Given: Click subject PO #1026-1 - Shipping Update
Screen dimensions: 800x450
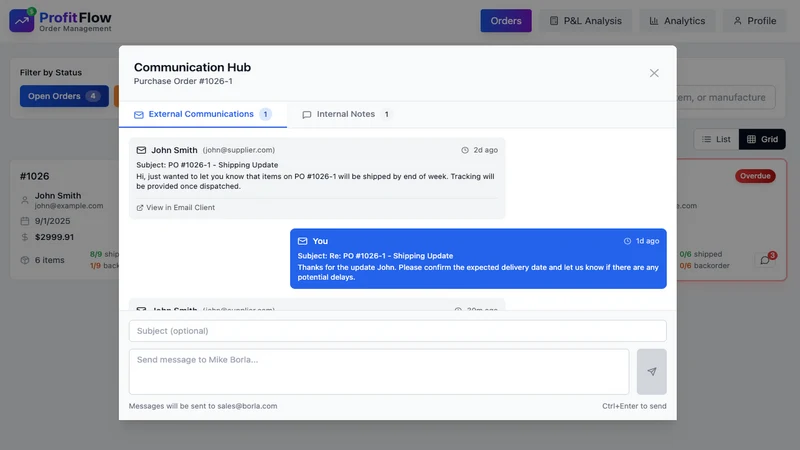Looking at the screenshot, I should pos(207,165).
